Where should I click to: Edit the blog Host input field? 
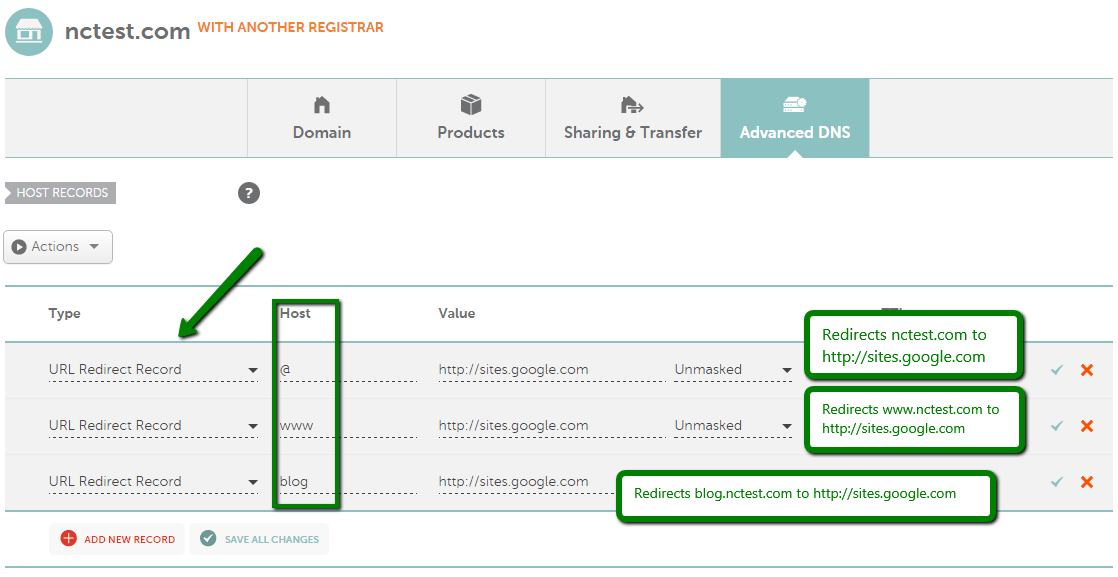pyautogui.click(x=348, y=482)
